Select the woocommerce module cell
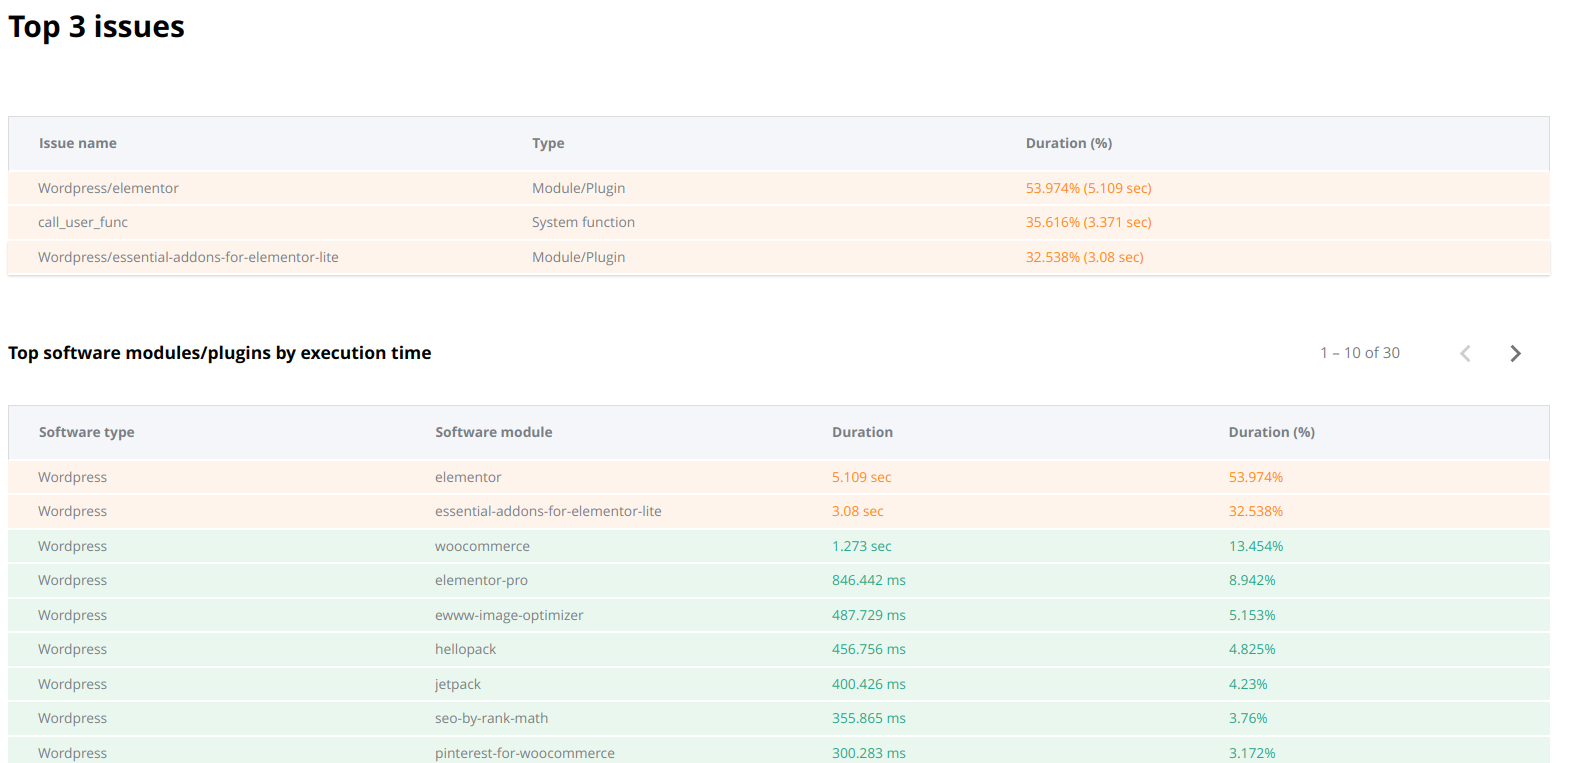This screenshot has width=1572, height=763. click(482, 546)
